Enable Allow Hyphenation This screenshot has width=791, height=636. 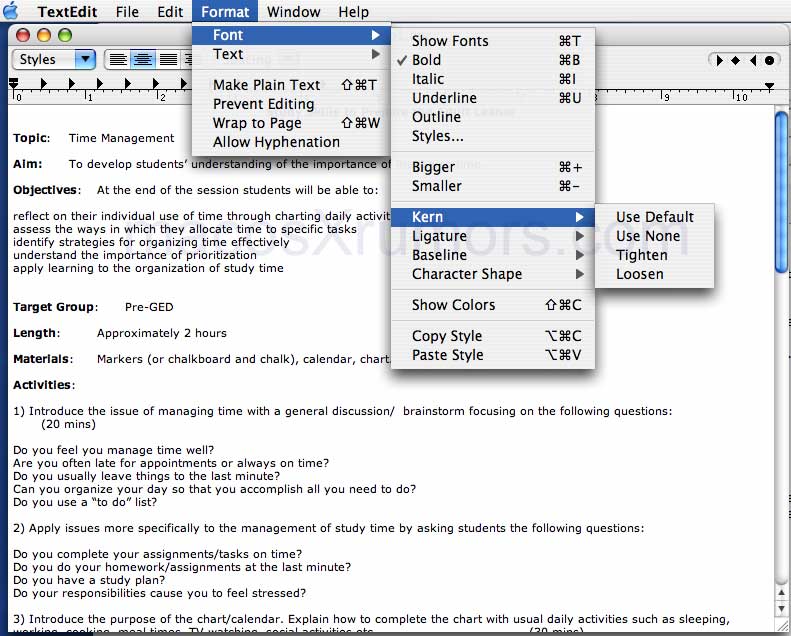pyautogui.click(x=291, y=142)
